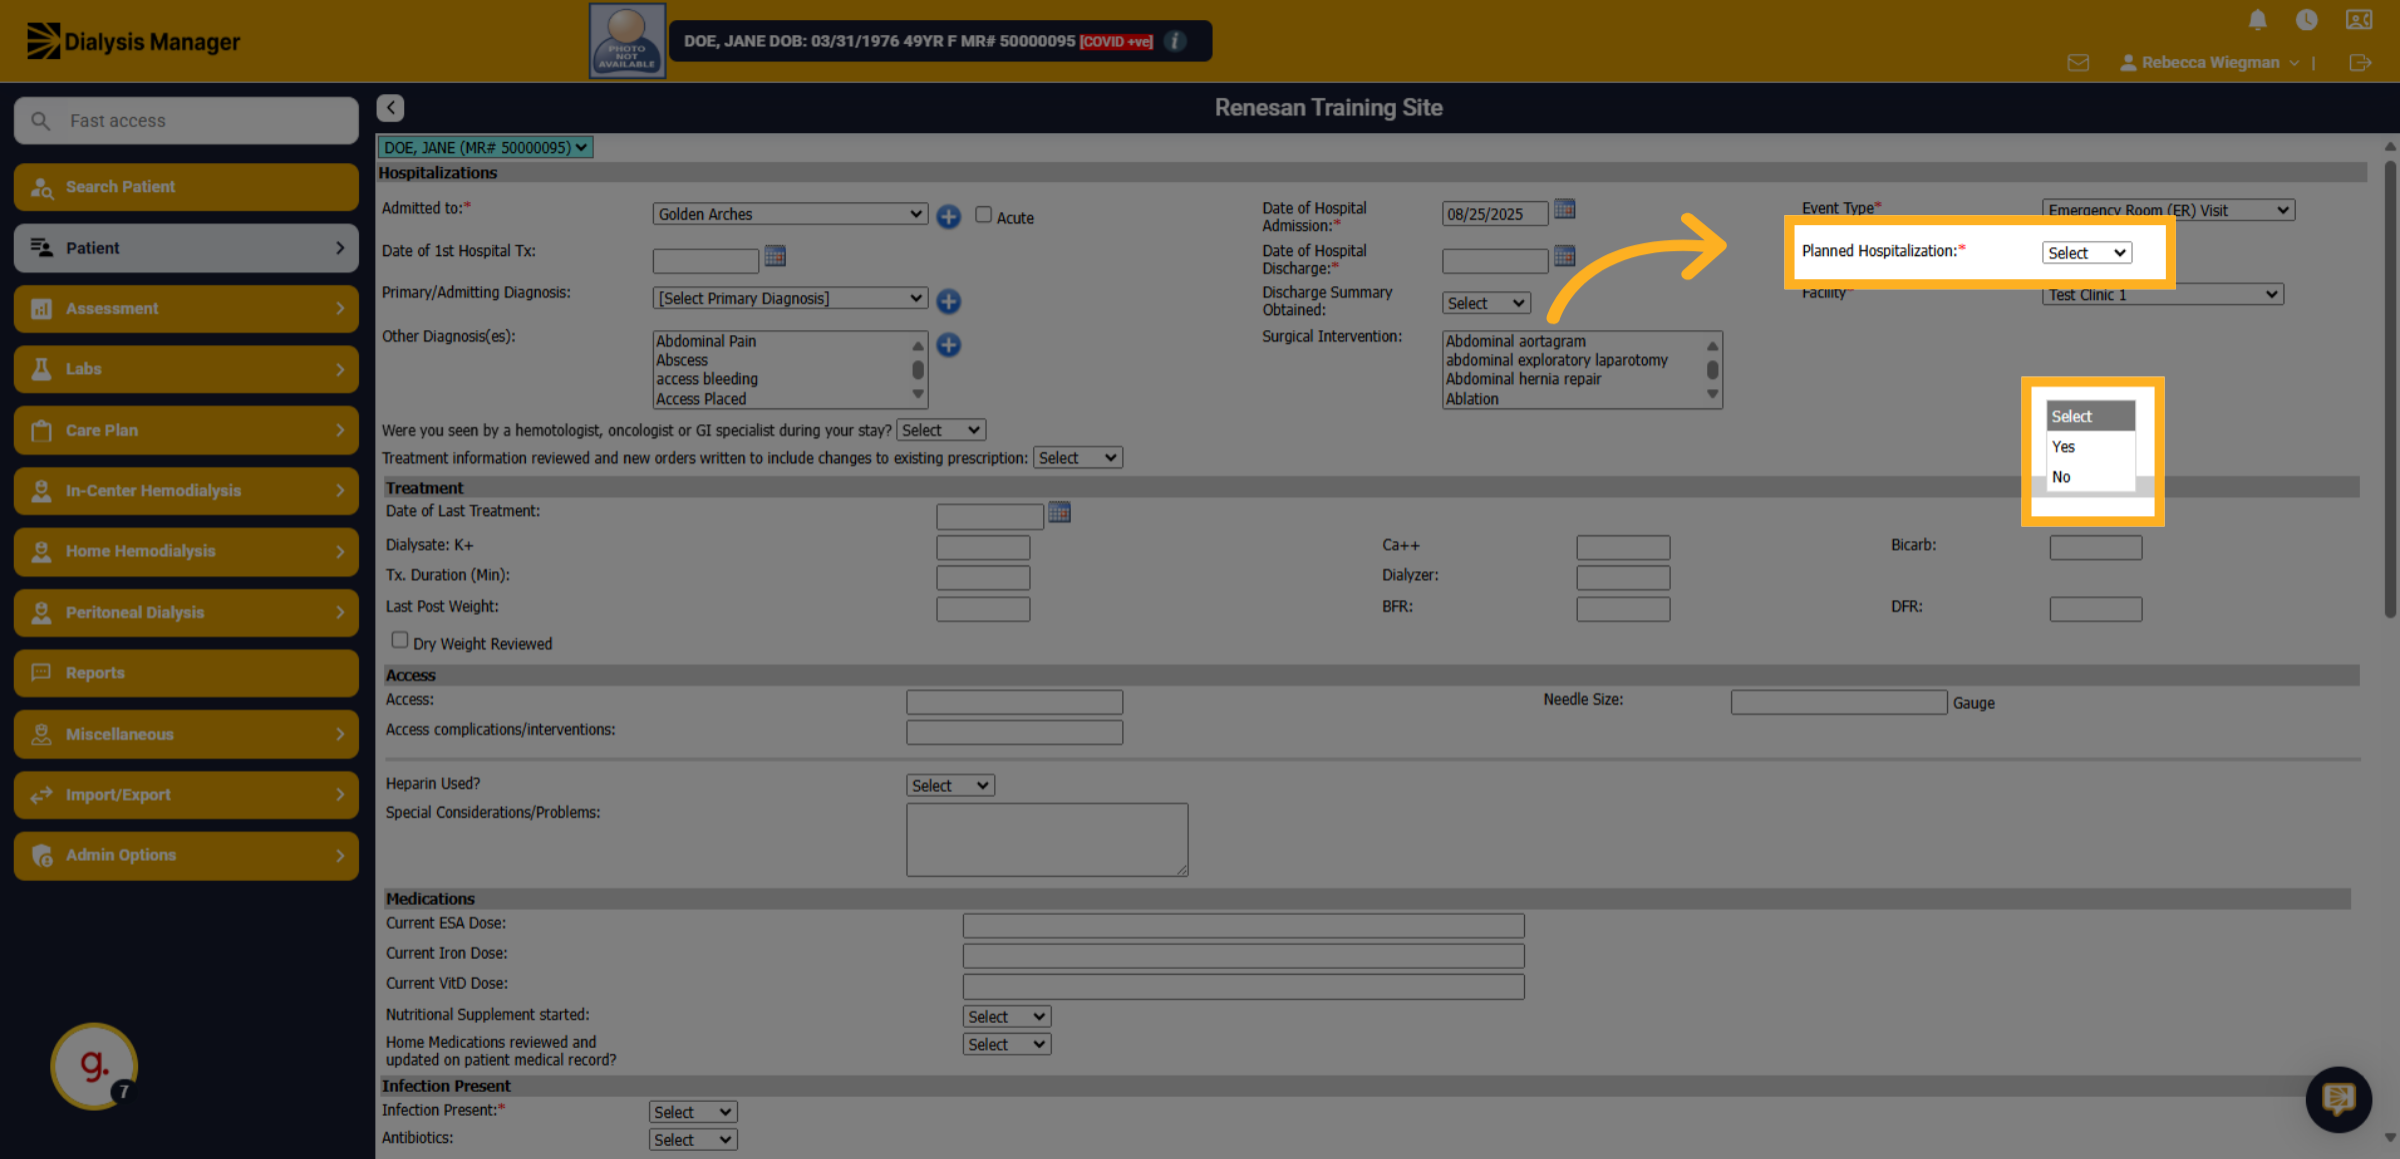
Task: Open the Care Plan sidebar menu
Action: click(x=186, y=430)
